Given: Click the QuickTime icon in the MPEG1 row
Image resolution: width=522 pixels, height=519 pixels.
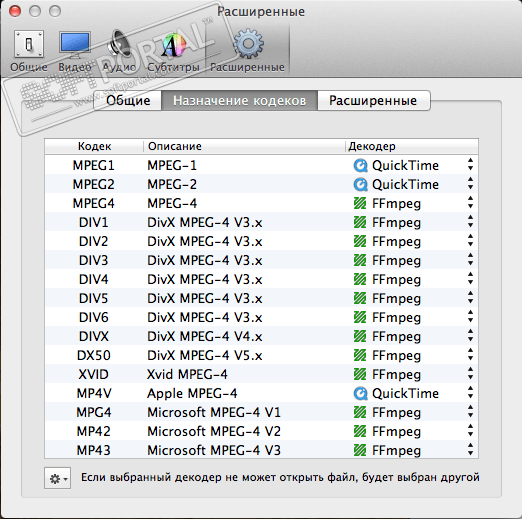Looking at the screenshot, I should point(360,165).
